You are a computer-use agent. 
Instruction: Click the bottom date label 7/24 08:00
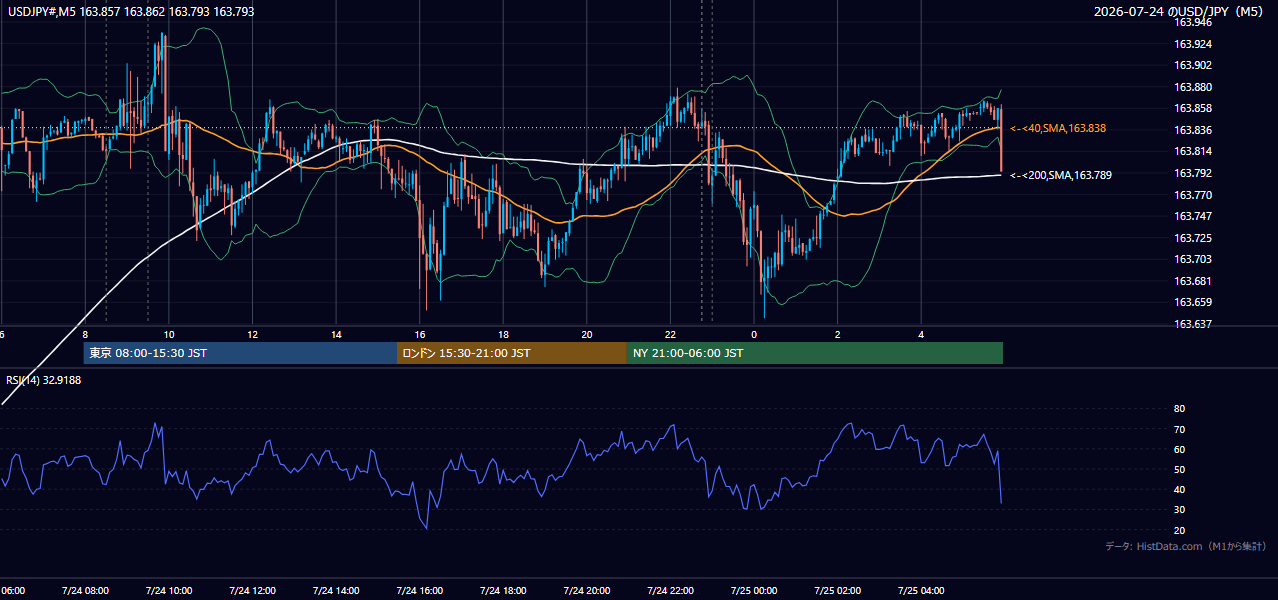click(x=85, y=590)
